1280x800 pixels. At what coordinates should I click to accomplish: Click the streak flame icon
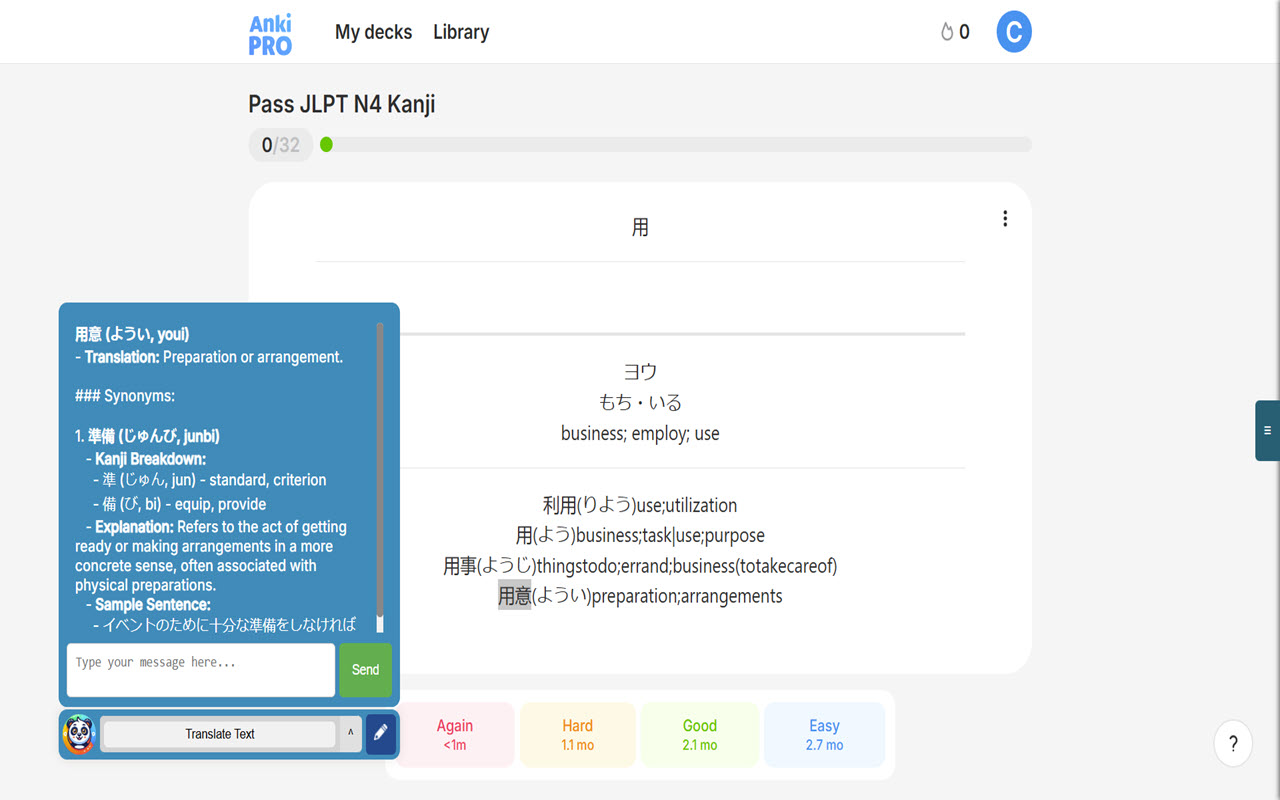[x=948, y=31]
